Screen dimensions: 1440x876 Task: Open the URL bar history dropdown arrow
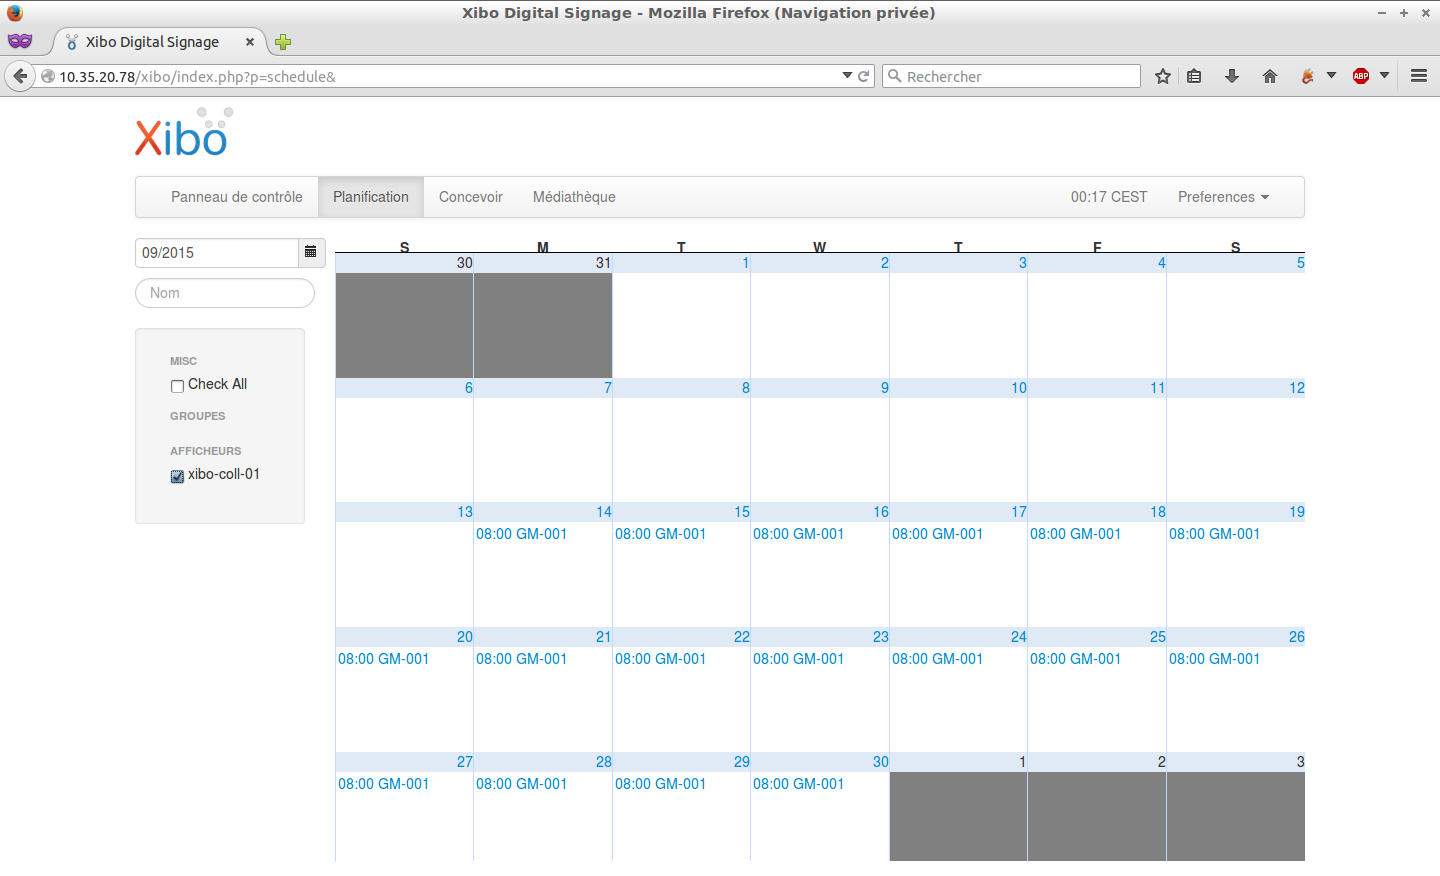point(847,76)
